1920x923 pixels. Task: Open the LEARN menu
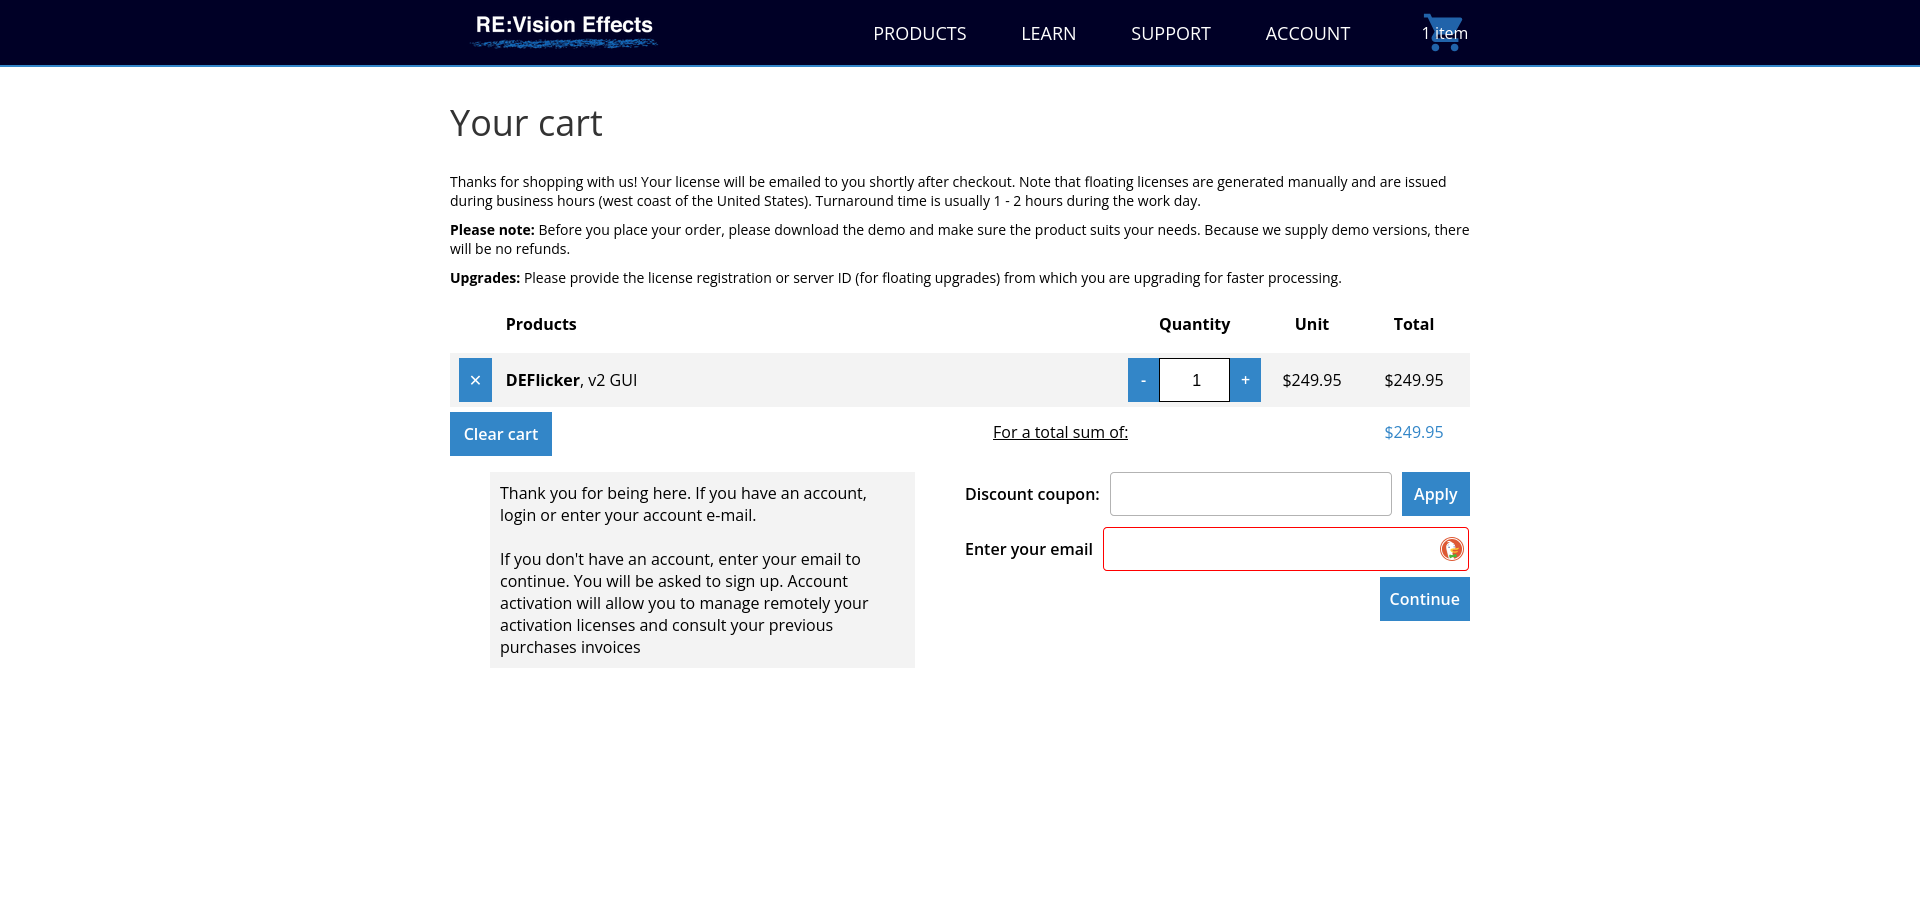1049,34
